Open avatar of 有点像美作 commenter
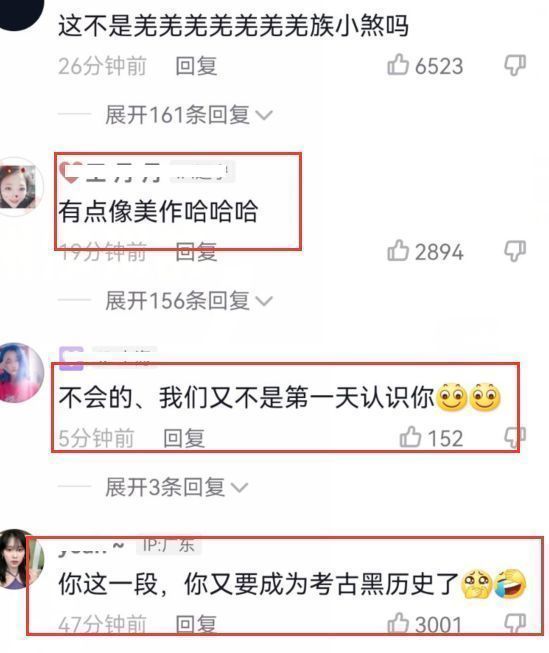This screenshot has height=653, width=549. point(18,187)
